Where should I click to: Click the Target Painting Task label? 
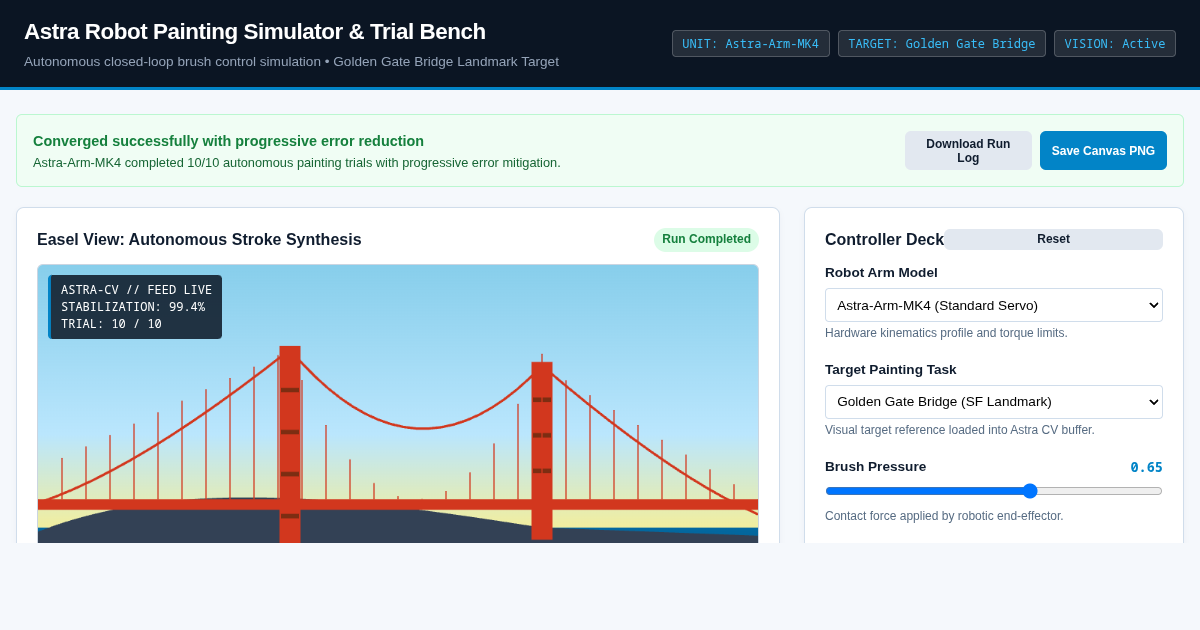point(891,370)
